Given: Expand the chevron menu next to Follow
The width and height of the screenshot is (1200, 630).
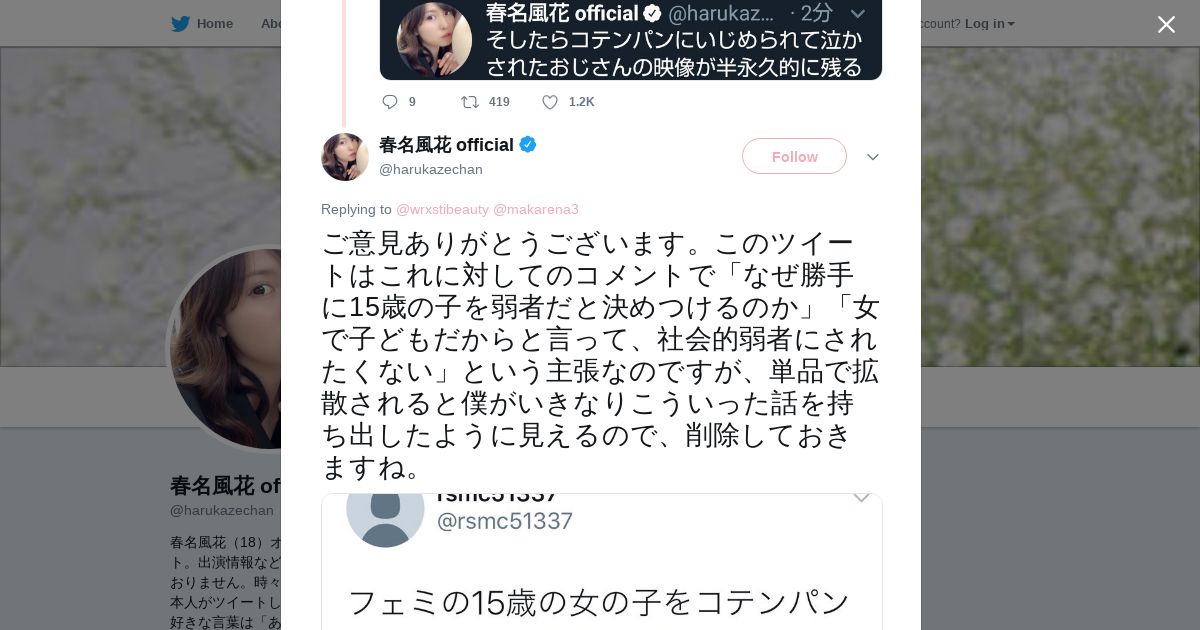Looking at the screenshot, I should pyautogui.click(x=872, y=157).
